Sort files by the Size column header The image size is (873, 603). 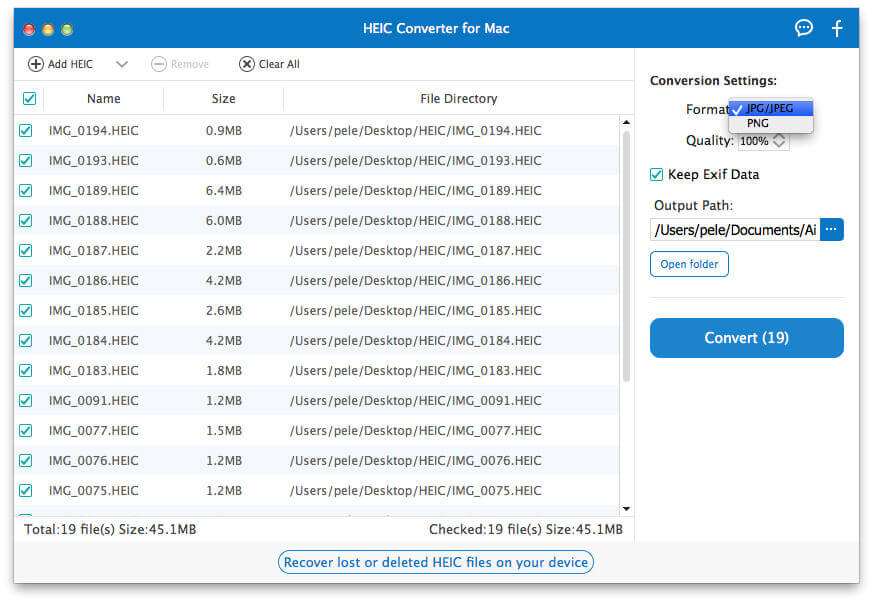pyautogui.click(x=223, y=99)
